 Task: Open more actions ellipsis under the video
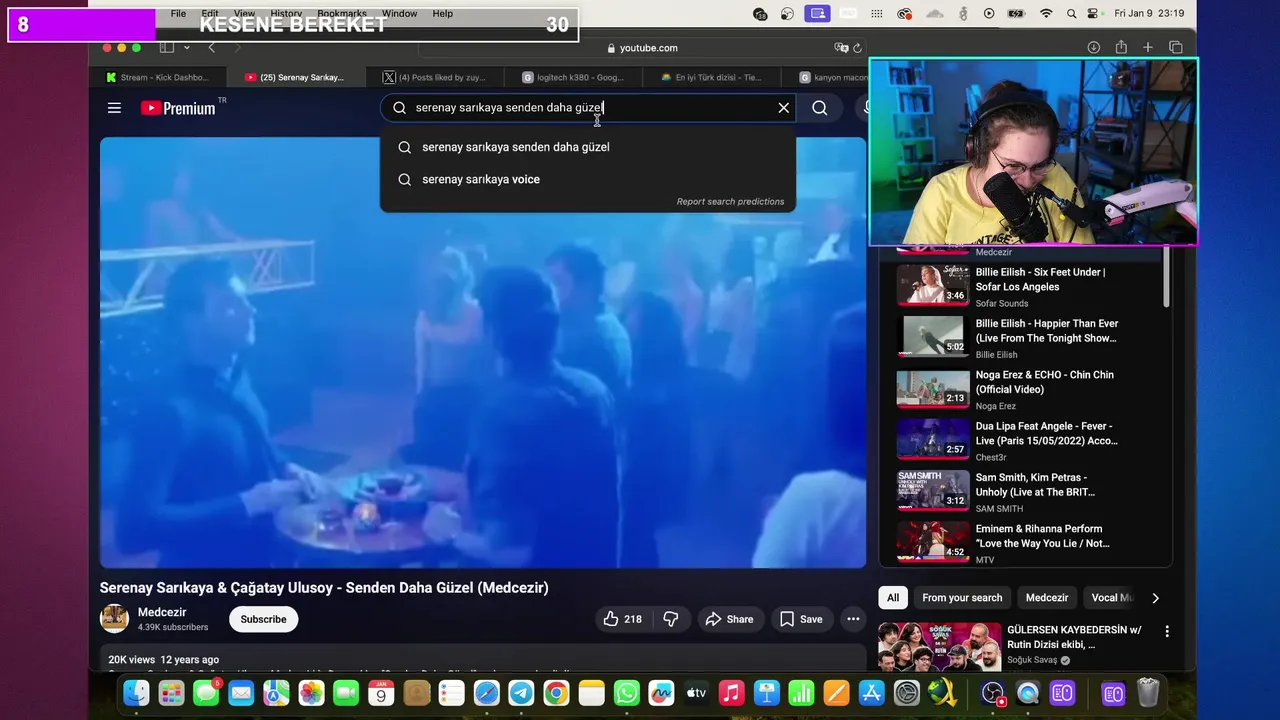tap(853, 619)
